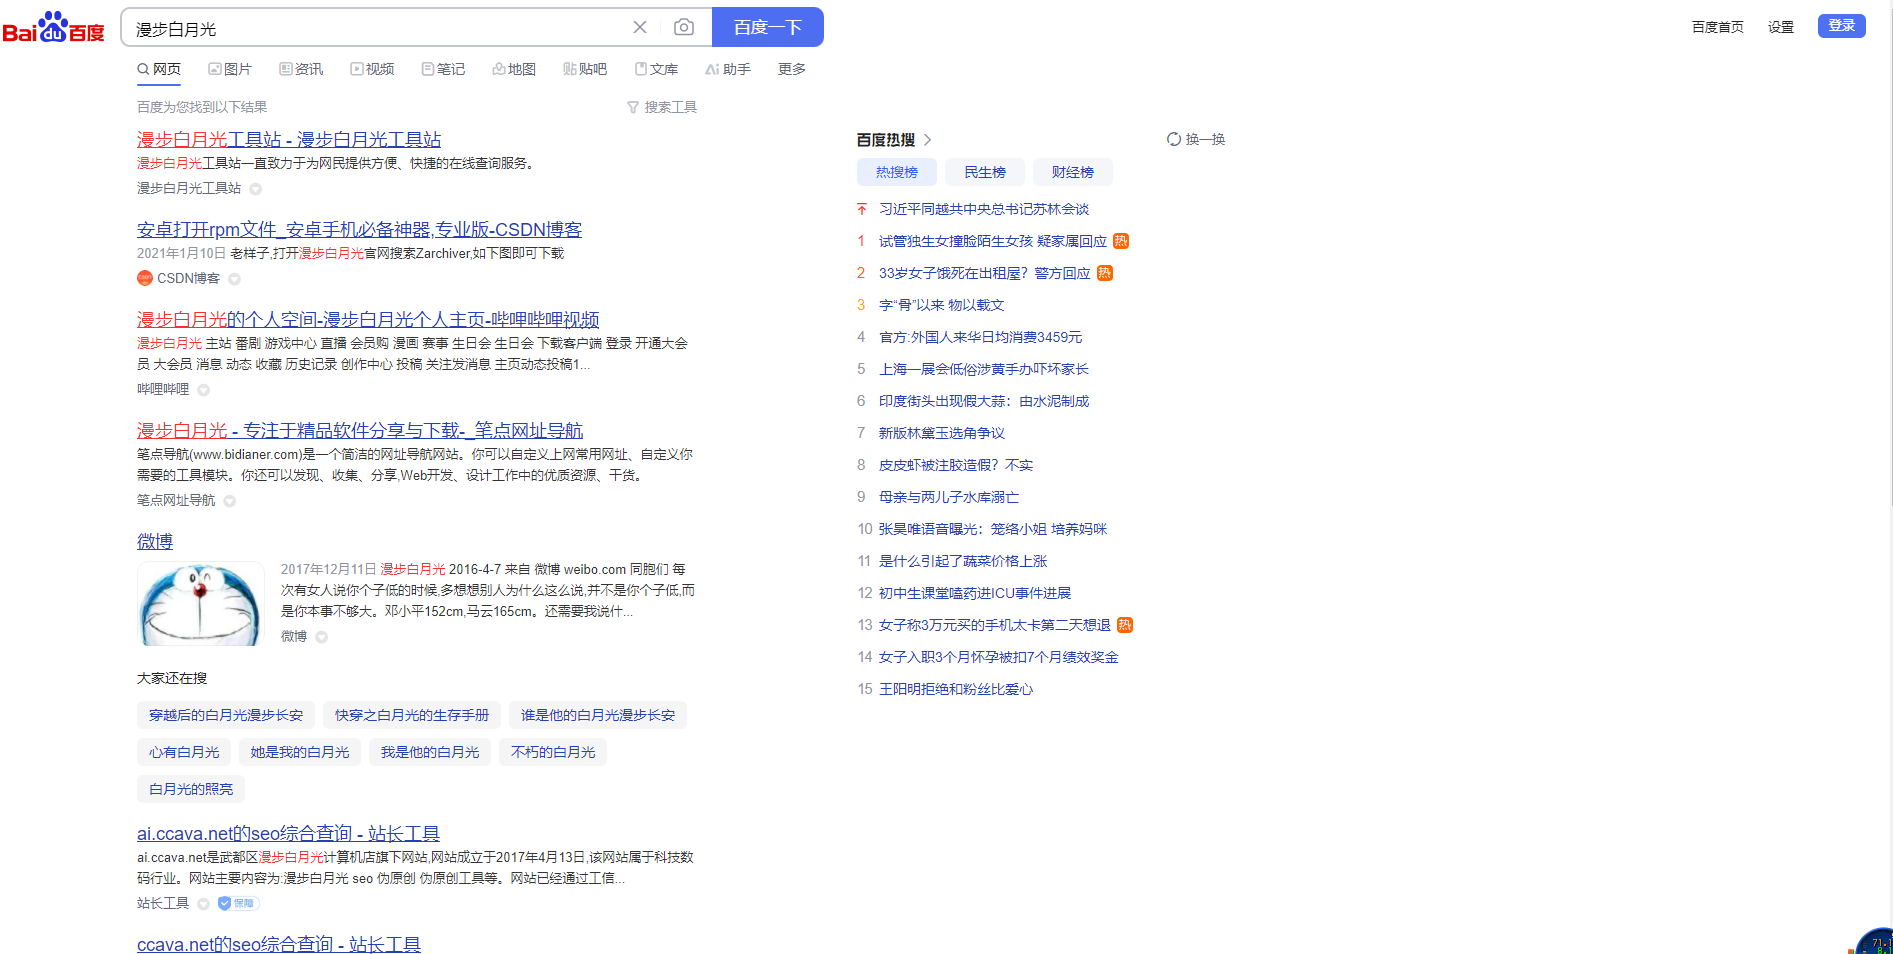Open the 哔哩哔哩 个人空间 result
This screenshot has width=1893, height=954.
(368, 320)
